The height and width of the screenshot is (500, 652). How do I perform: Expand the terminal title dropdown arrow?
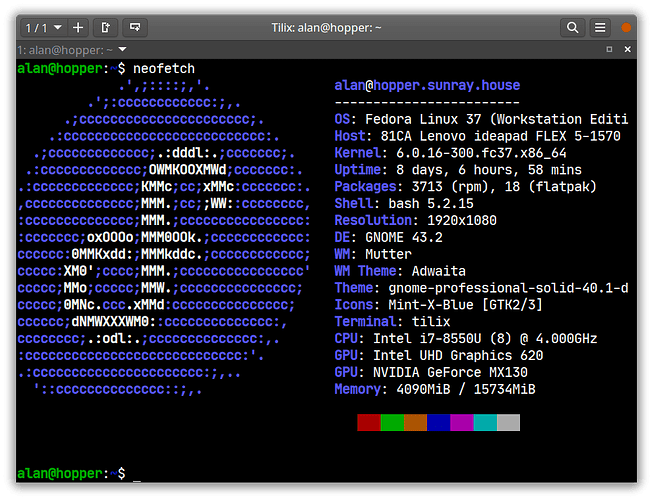(x=123, y=48)
